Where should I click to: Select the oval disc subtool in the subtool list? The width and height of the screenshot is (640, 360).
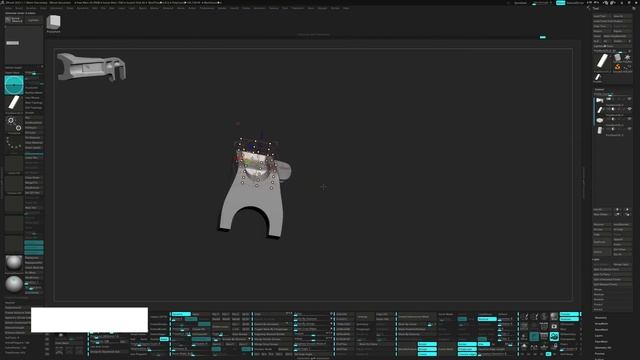click(x=600, y=120)
